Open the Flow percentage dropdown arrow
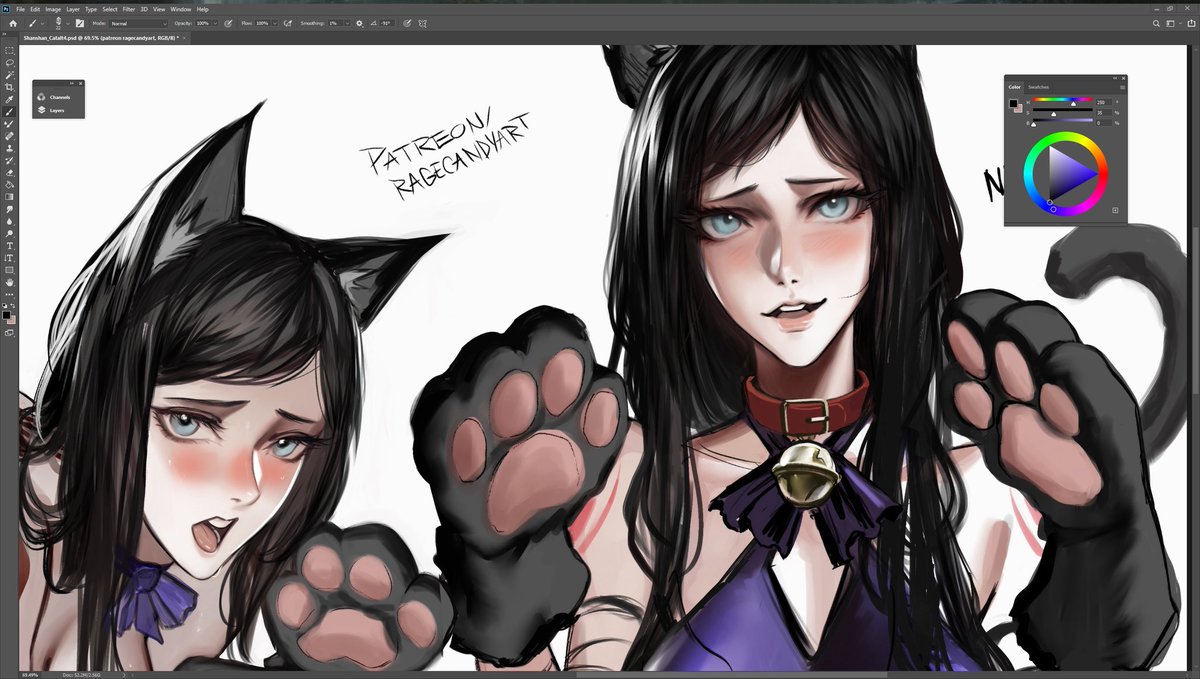The image size is (1200, 679). (275, 23)
